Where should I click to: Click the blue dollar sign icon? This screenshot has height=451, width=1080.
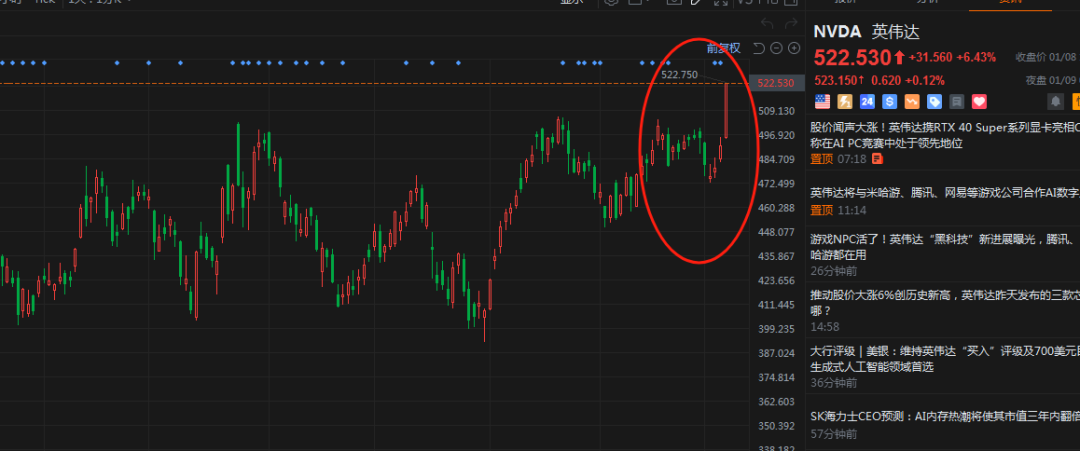click(889, 102)
